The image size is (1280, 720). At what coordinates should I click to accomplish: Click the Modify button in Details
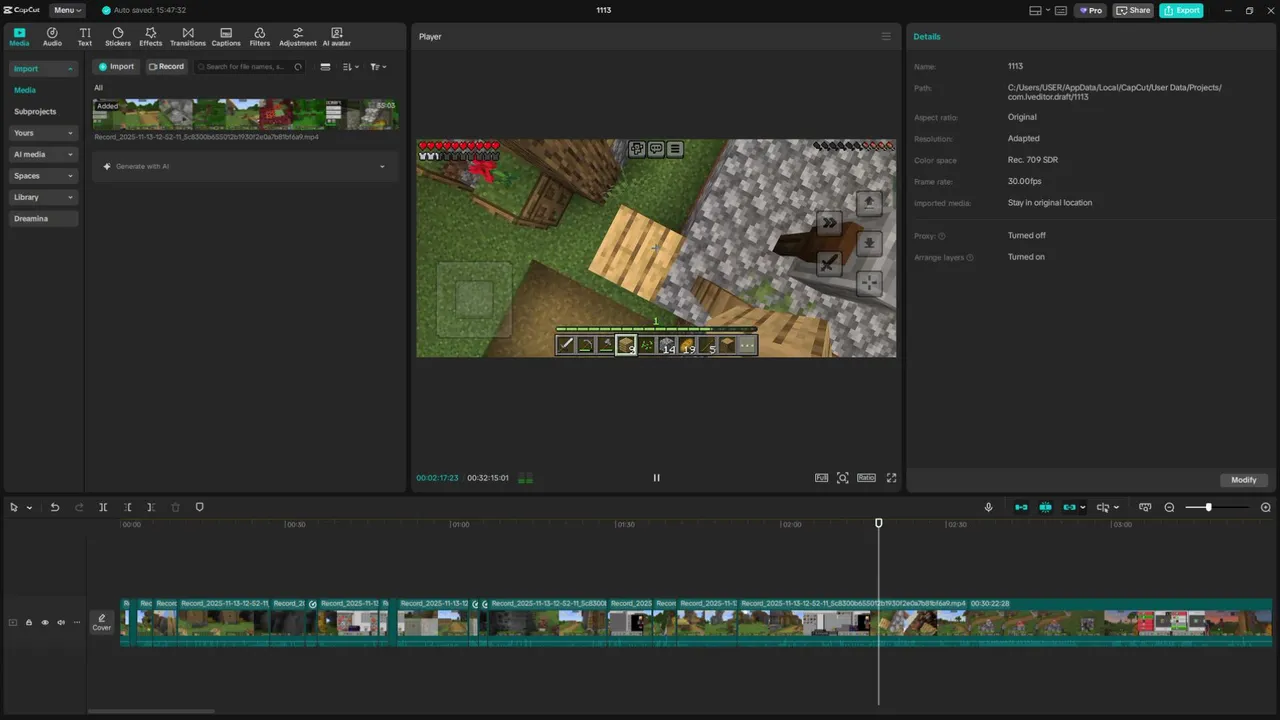tap(1244, 480)
